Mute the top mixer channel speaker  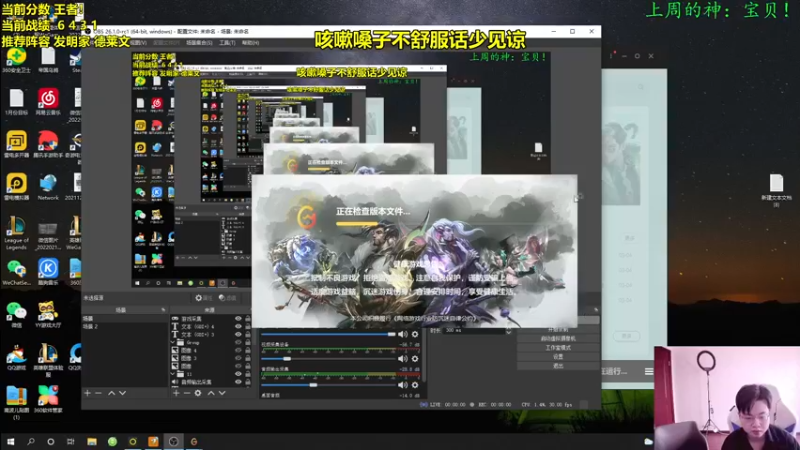point(403,334)
